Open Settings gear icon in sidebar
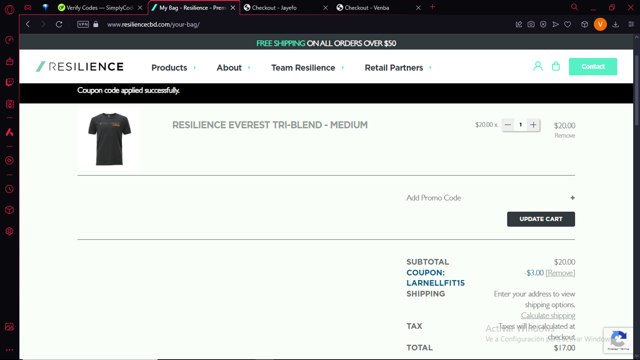The height and width of the screenshot is (360, 640). tap(9, 231)
